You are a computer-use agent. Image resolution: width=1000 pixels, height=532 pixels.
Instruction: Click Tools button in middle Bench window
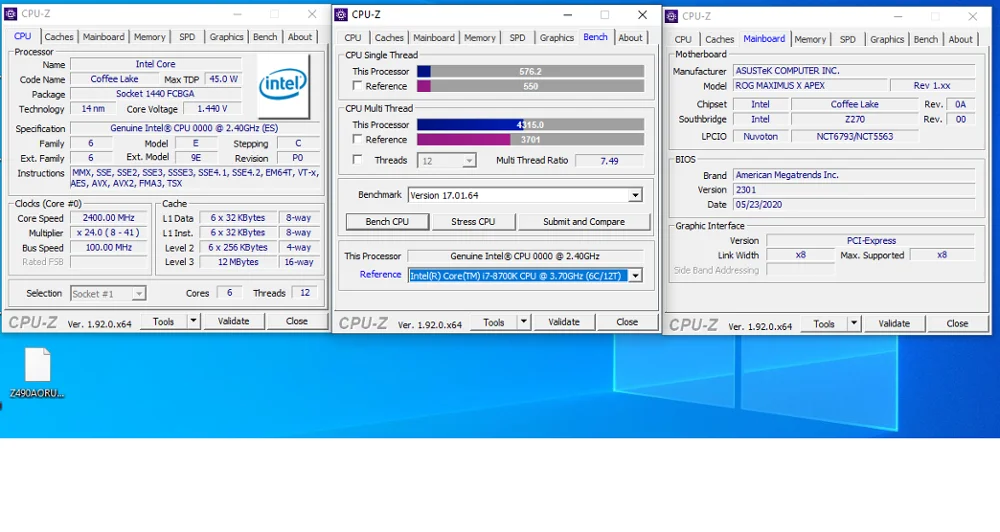click(x=494, y=322)
